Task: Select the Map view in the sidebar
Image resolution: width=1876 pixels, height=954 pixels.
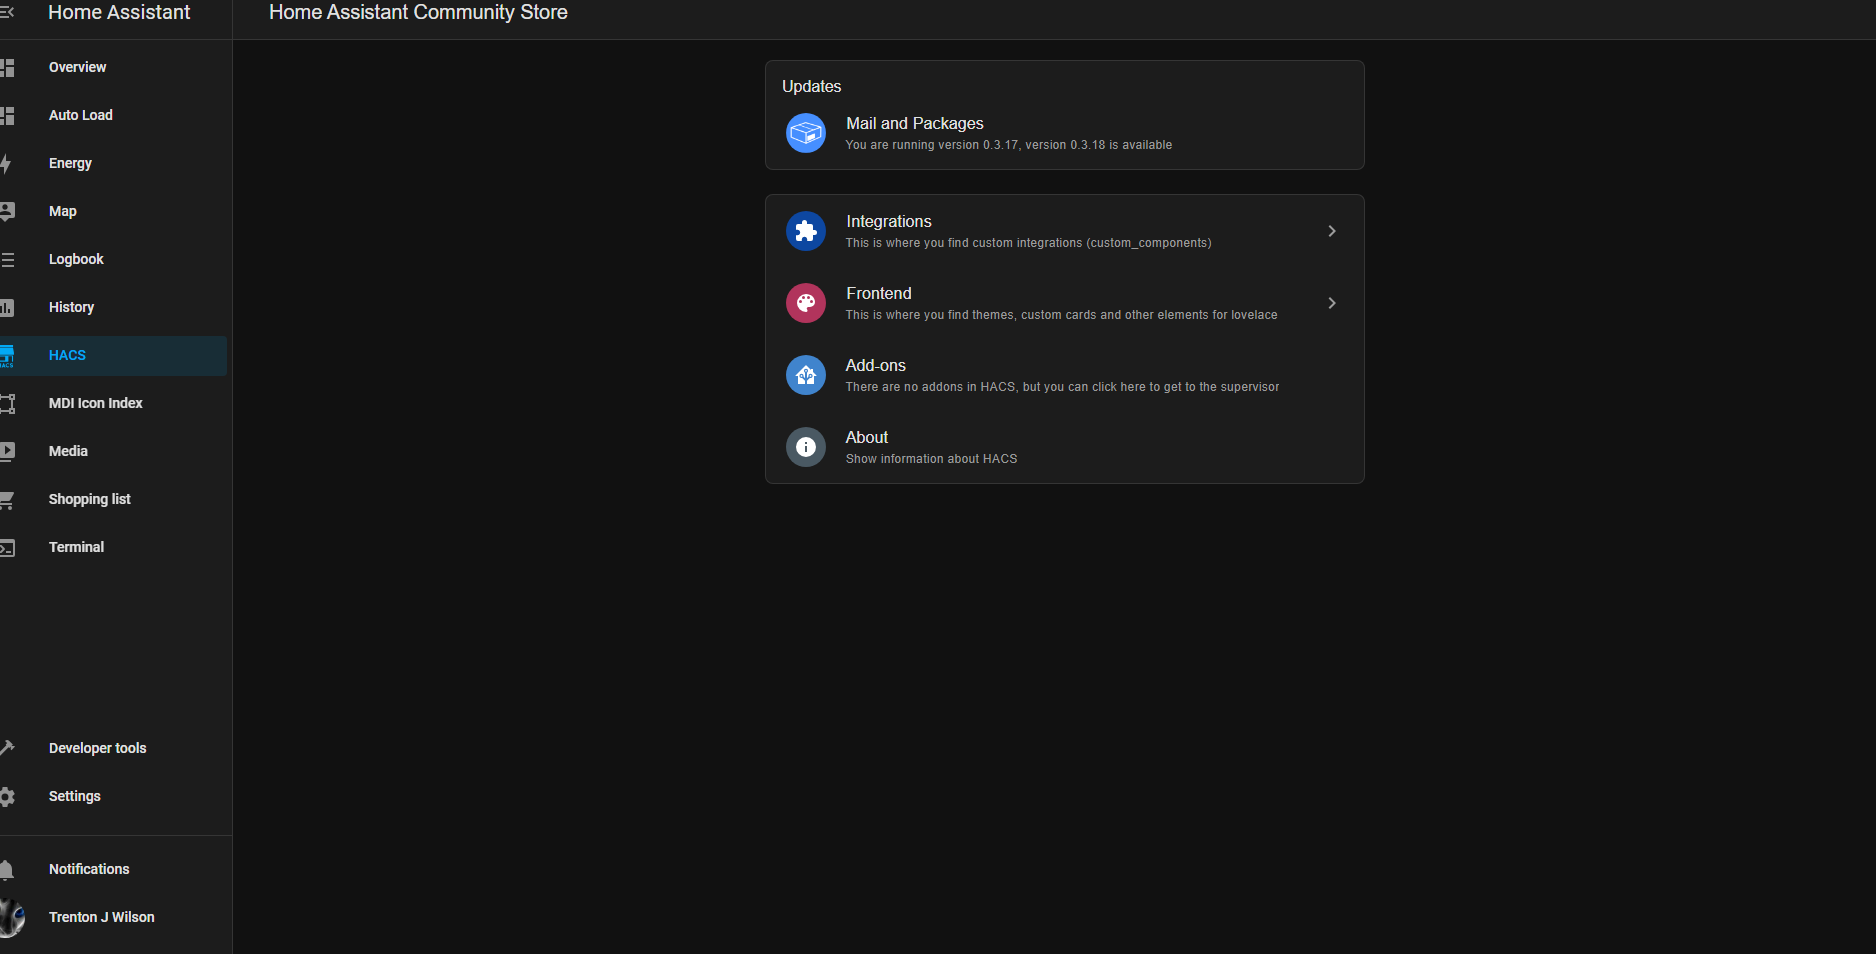Action: [62, 211]
